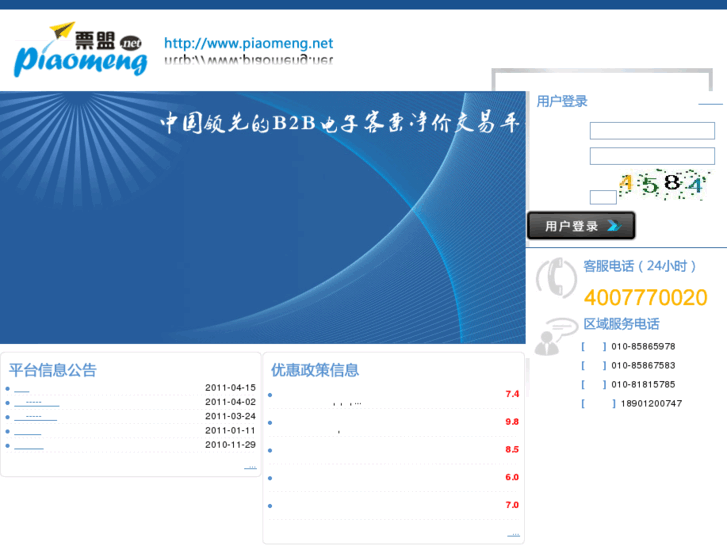Select phone number 010-85867583
This screenshot has height=545, width=727.
click(x=643, y=365)
